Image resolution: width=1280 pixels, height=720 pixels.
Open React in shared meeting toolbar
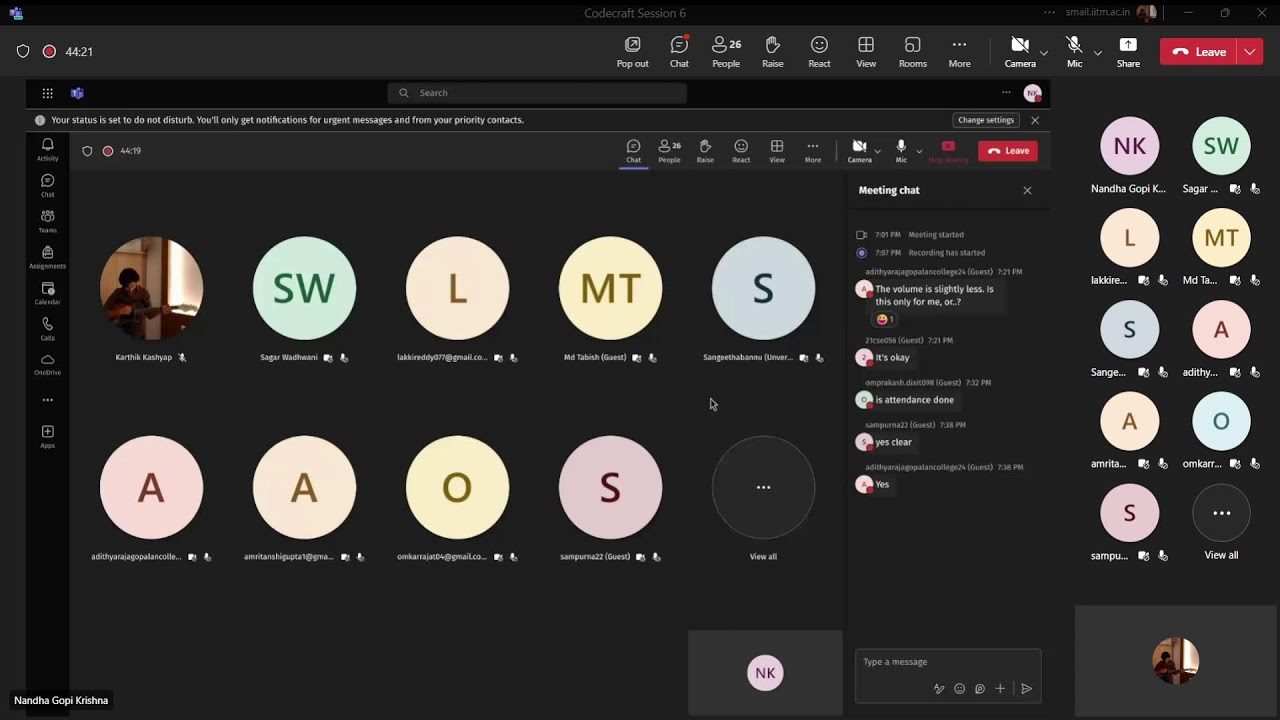pyautogui.click(x=741, y=151)
